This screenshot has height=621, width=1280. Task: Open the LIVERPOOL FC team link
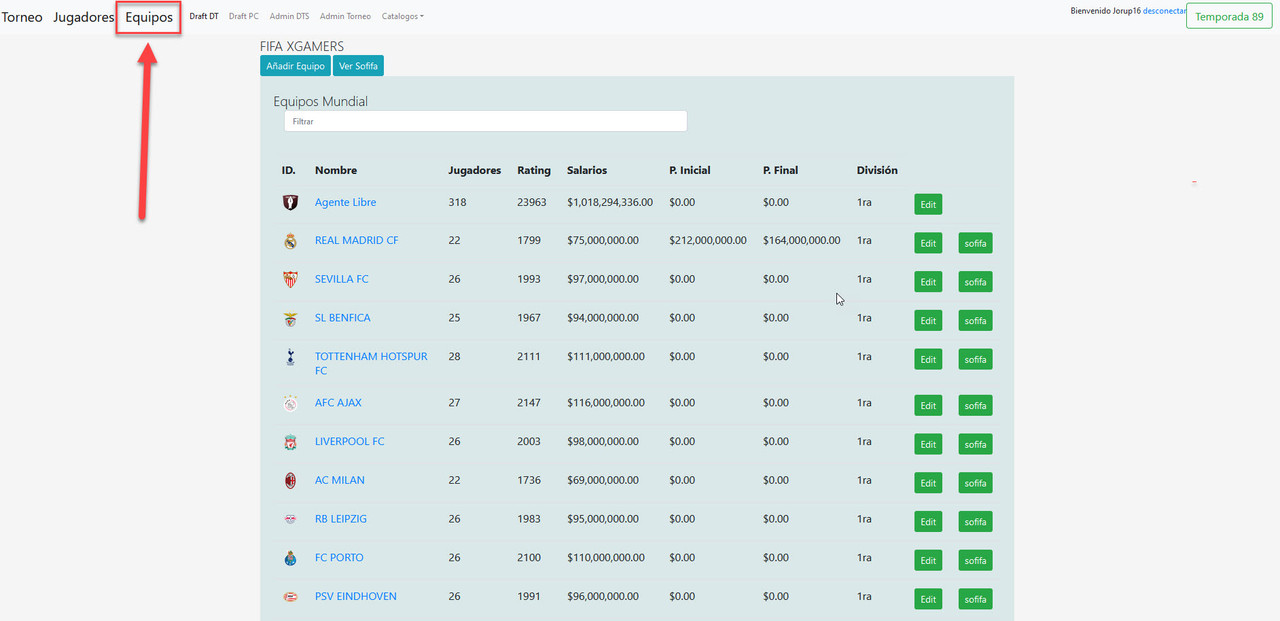tap(350, 442)
